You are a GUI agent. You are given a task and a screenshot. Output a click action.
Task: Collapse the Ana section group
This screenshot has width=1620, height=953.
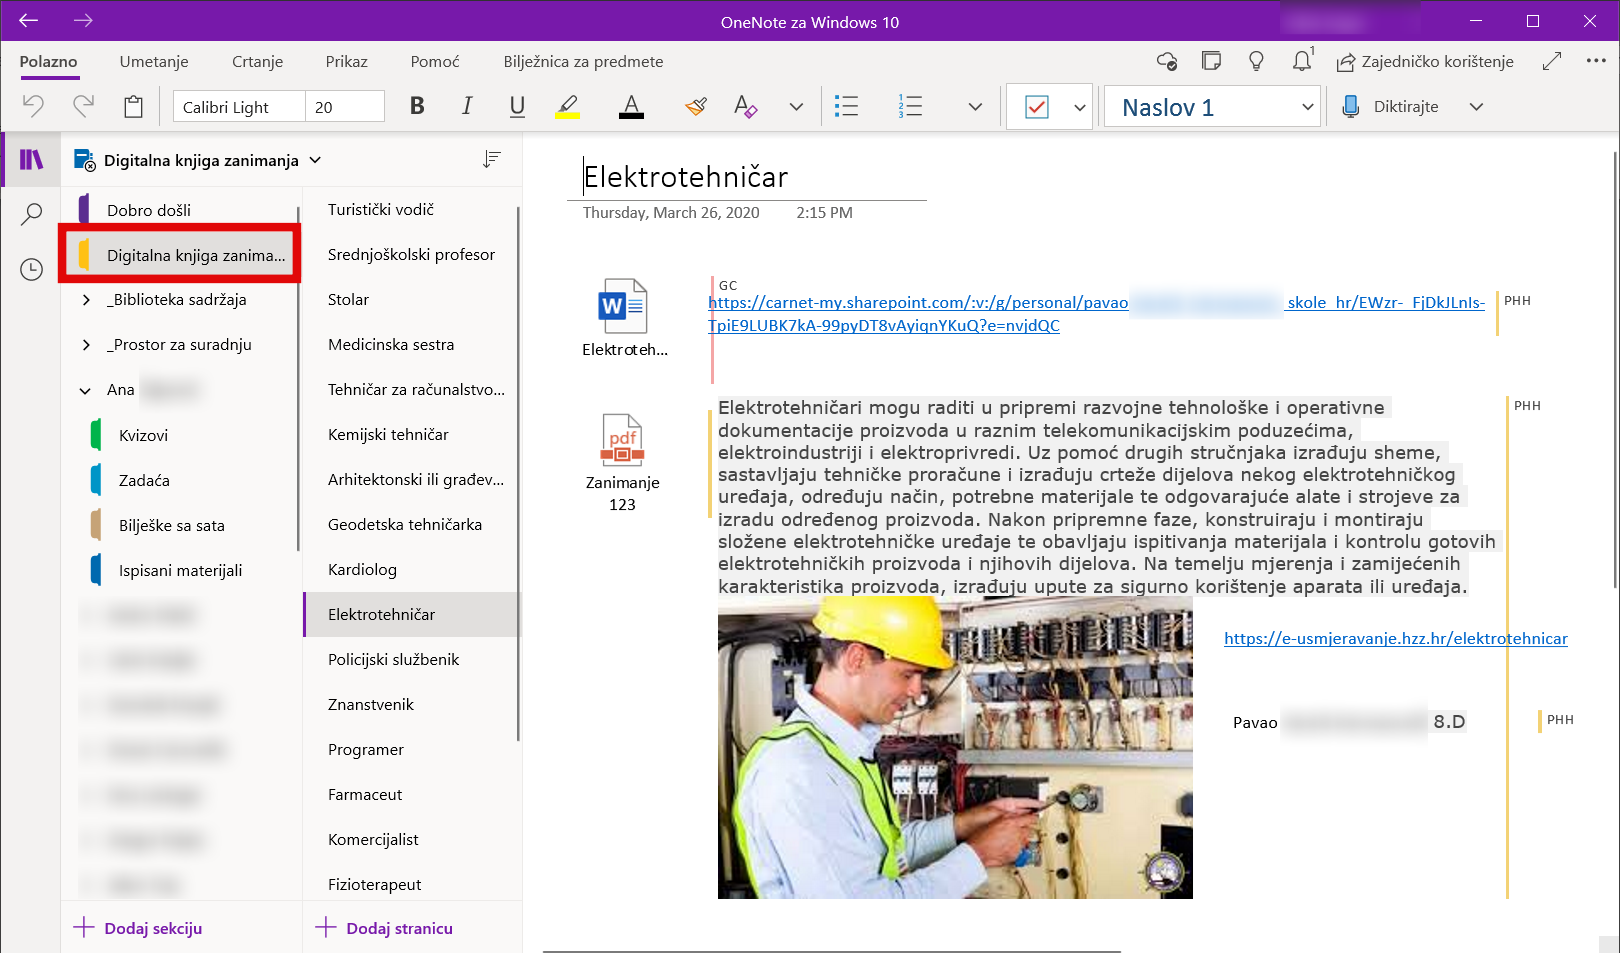point(86,390)
